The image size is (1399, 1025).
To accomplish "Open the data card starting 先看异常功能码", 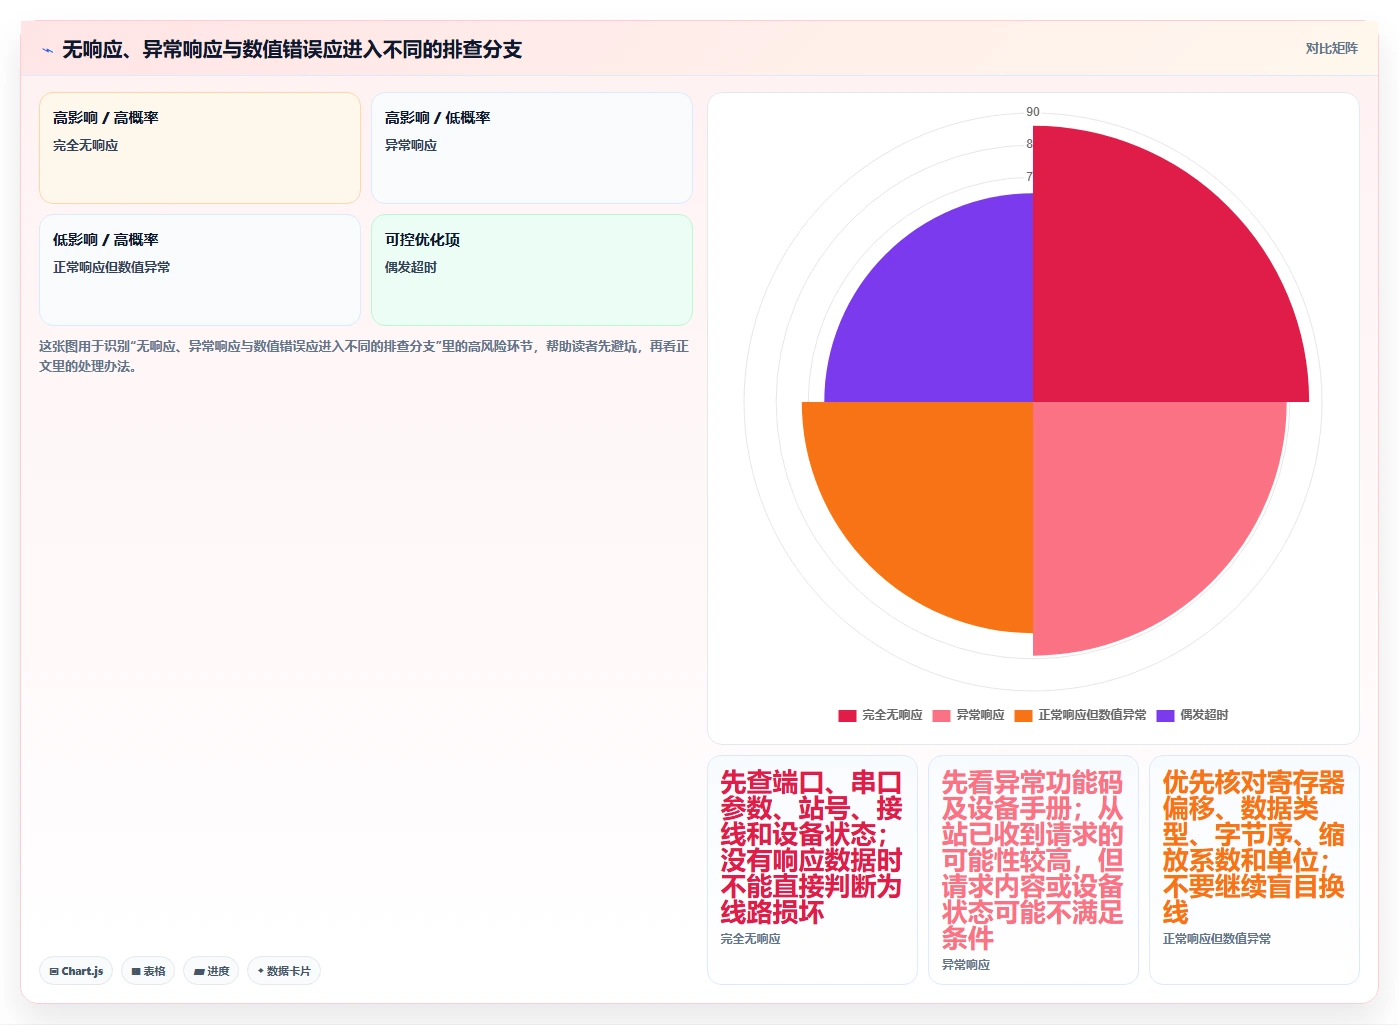I will pyautogui.click(x=1033, y=870).
